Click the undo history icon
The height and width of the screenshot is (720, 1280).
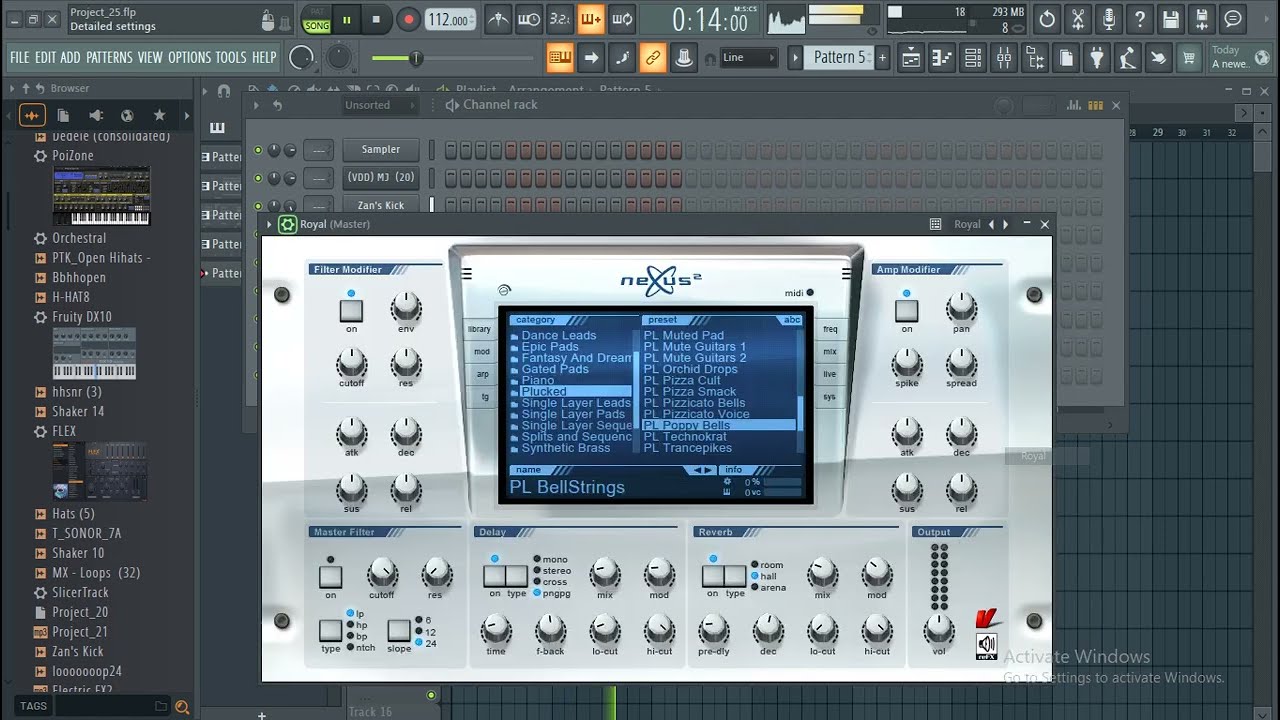click(1047, 19)
